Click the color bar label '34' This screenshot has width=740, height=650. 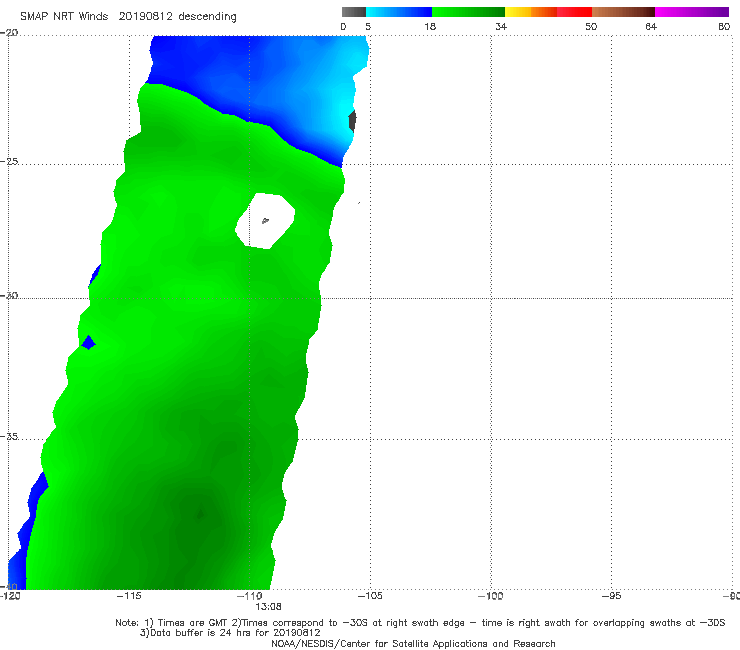coord(501,26)
